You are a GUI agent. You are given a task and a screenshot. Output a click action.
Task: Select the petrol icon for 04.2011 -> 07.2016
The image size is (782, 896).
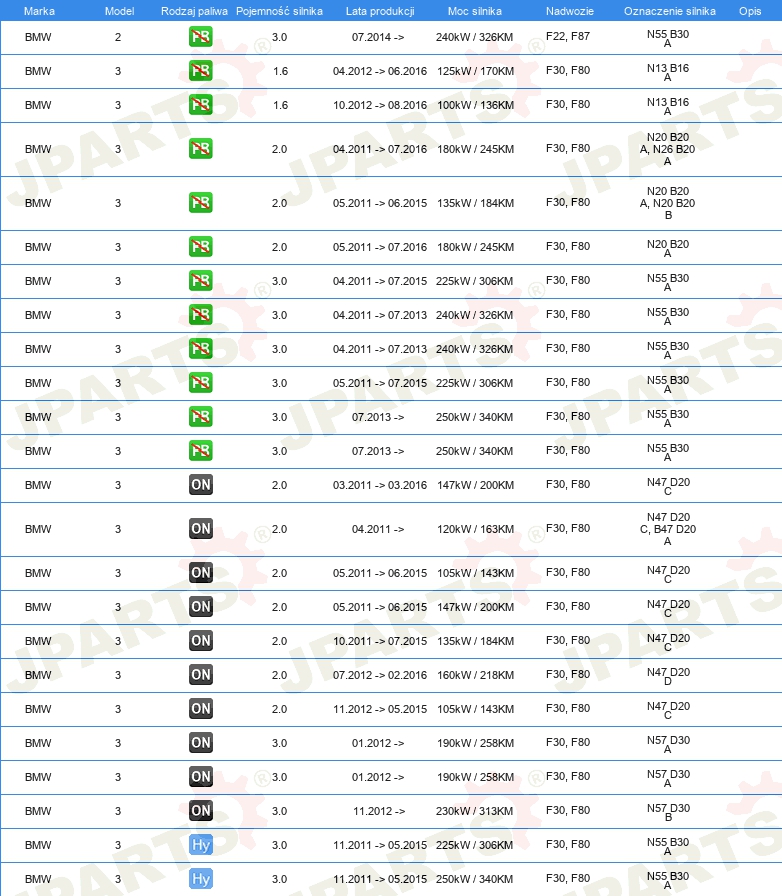point(201,149)
